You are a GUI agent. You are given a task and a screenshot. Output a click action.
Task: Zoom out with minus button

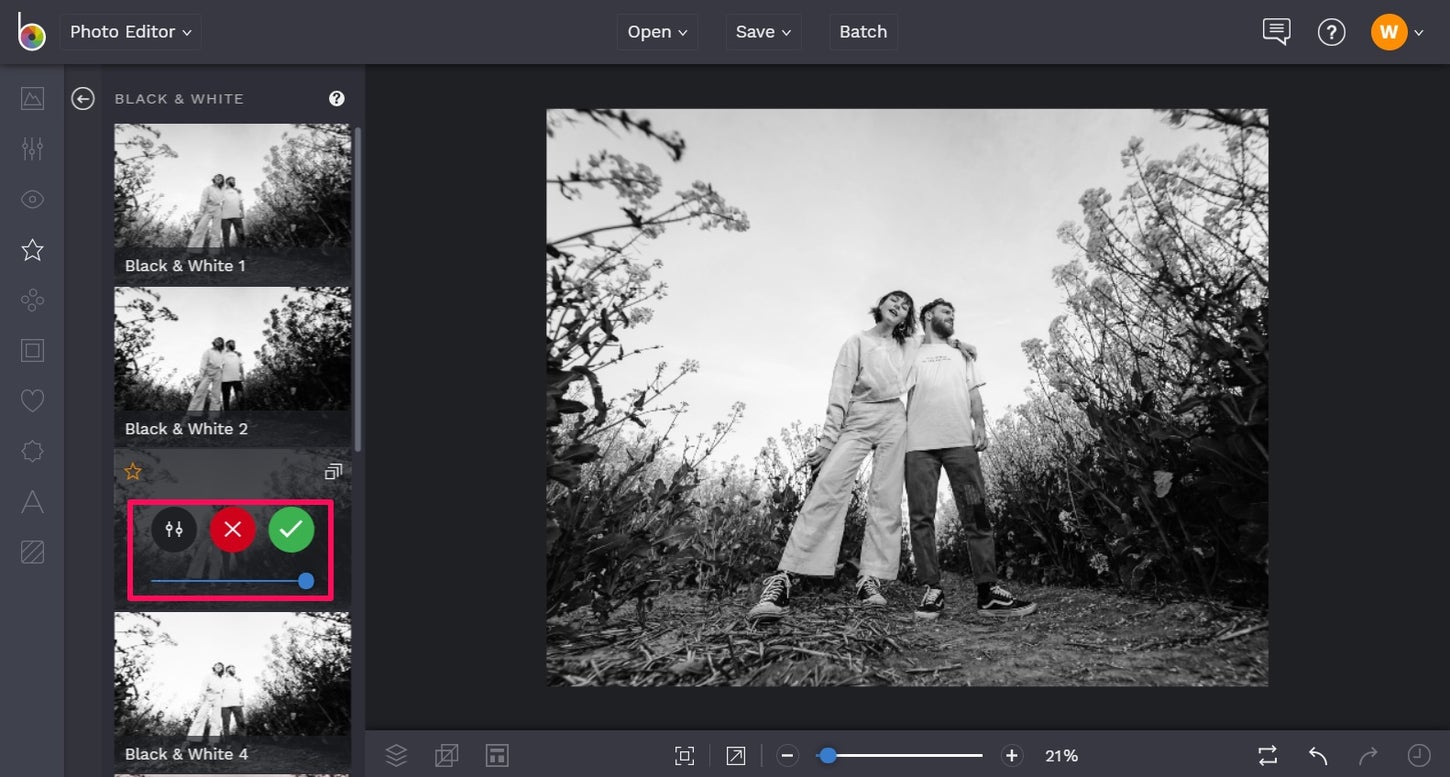click(x=787, y=756)
